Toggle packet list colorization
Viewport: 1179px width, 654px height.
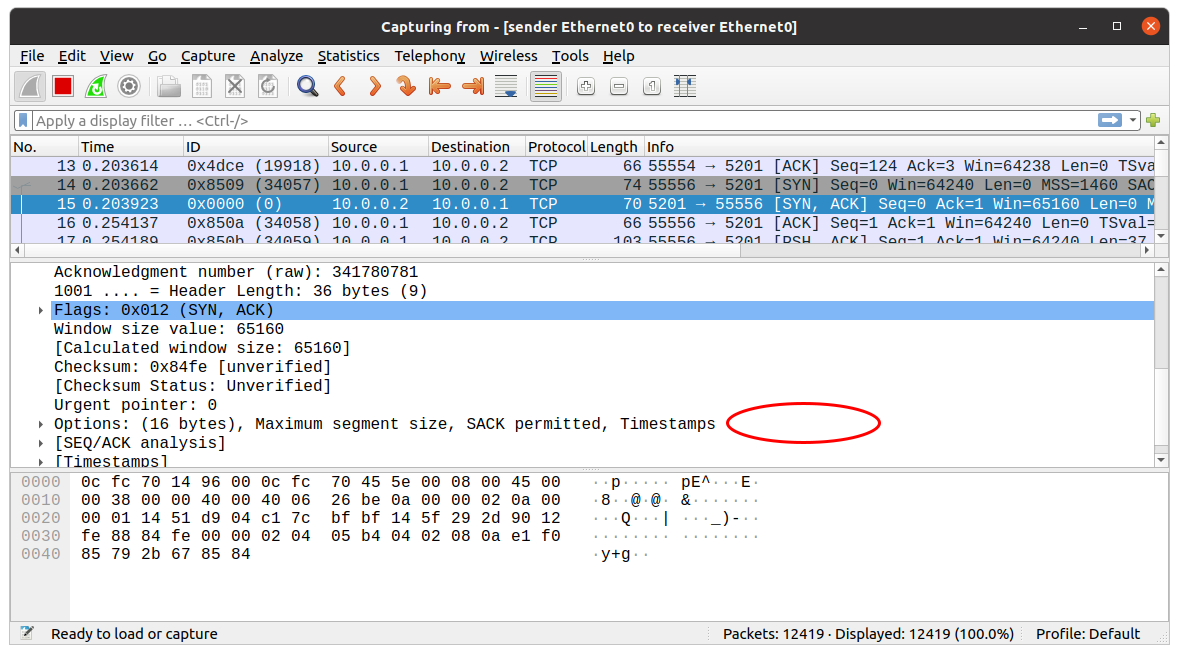545,87
